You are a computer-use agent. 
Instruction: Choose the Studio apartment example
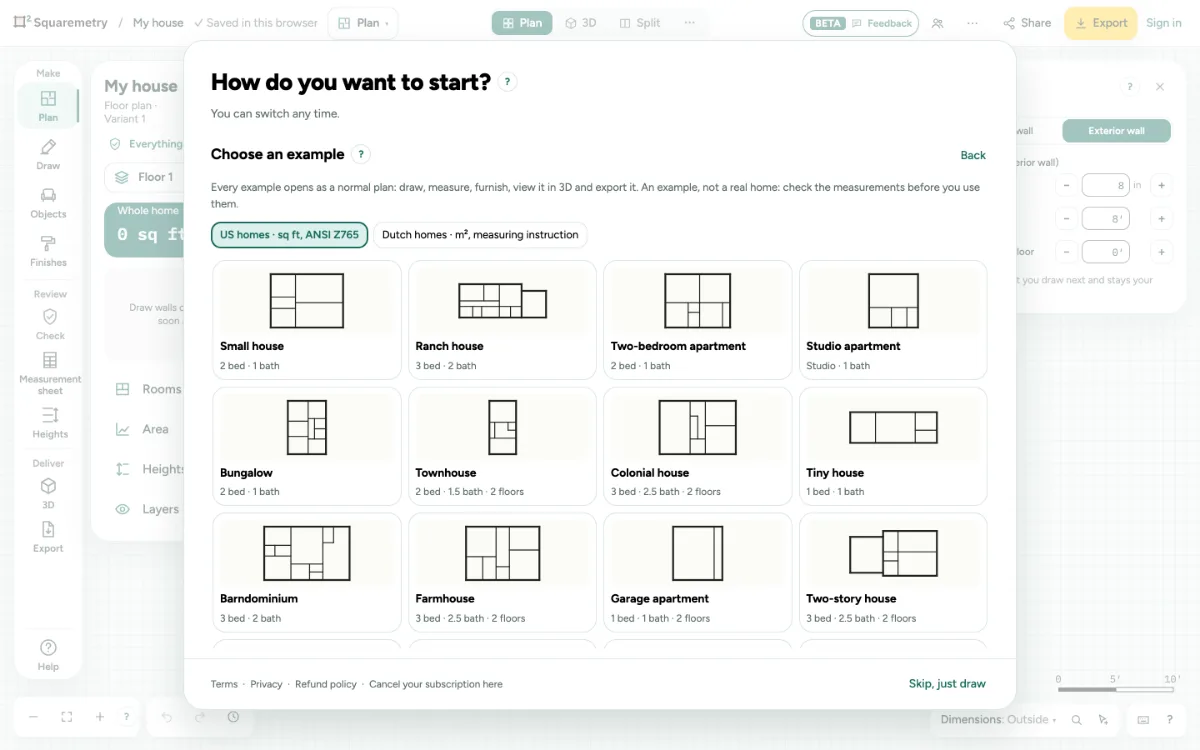[893, 320]
